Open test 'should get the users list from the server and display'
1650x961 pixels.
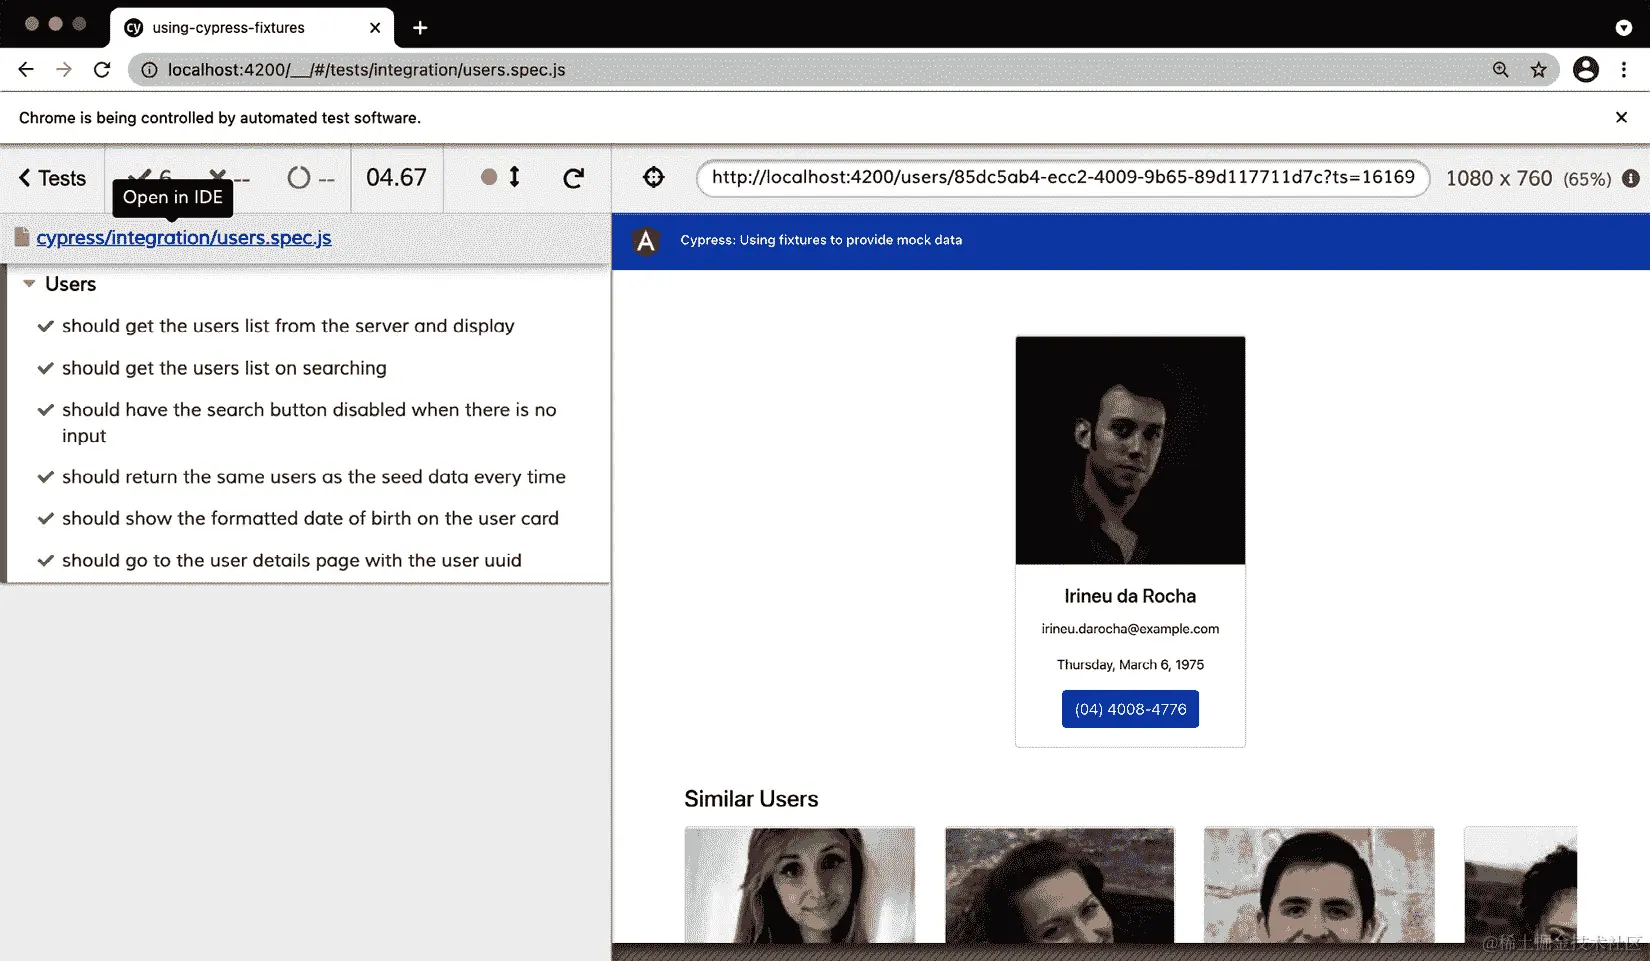[x=288, y=326]
